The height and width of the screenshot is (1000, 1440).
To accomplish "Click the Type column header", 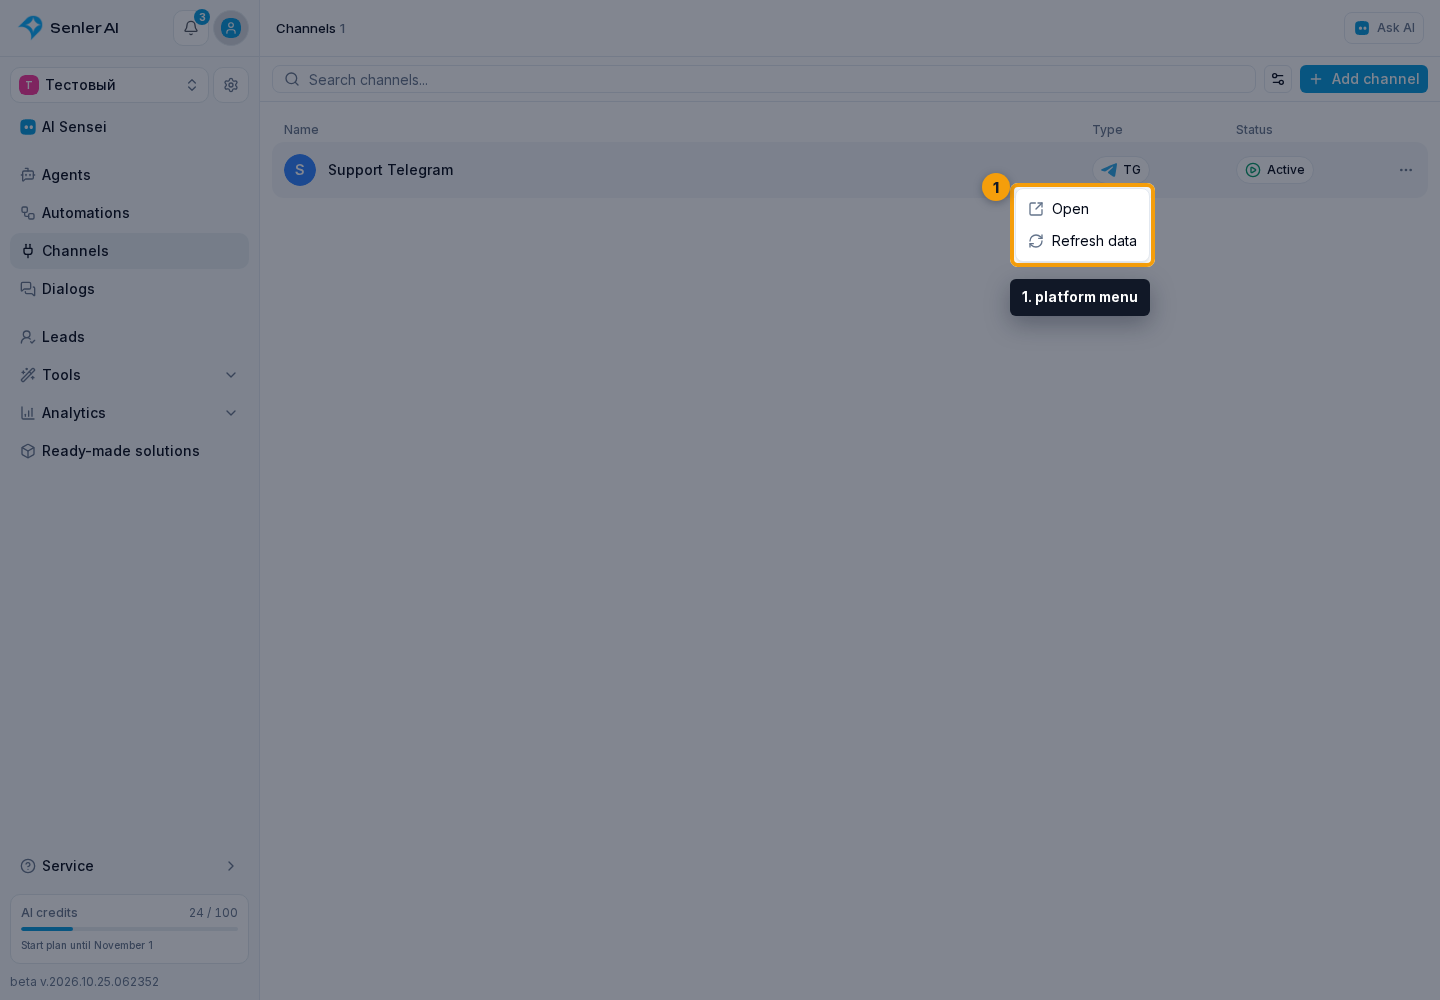I will click(x=1107, y=130).
